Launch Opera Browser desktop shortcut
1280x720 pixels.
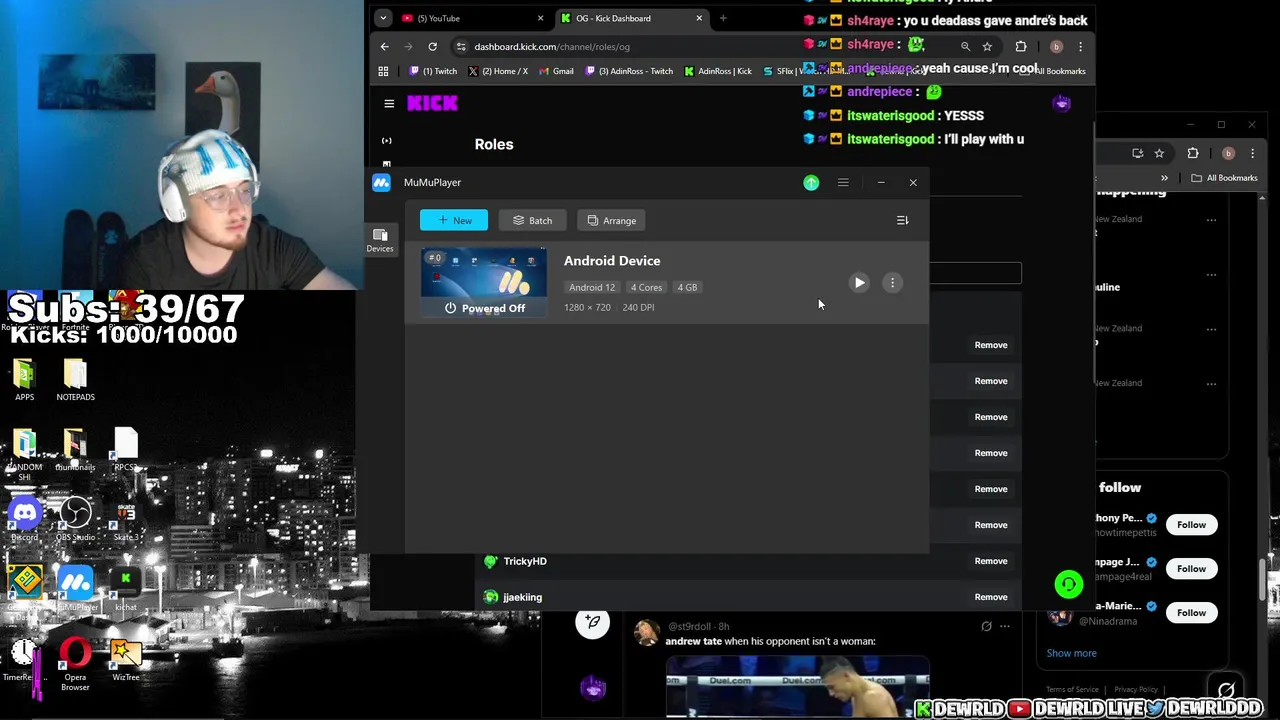point(75,664)
